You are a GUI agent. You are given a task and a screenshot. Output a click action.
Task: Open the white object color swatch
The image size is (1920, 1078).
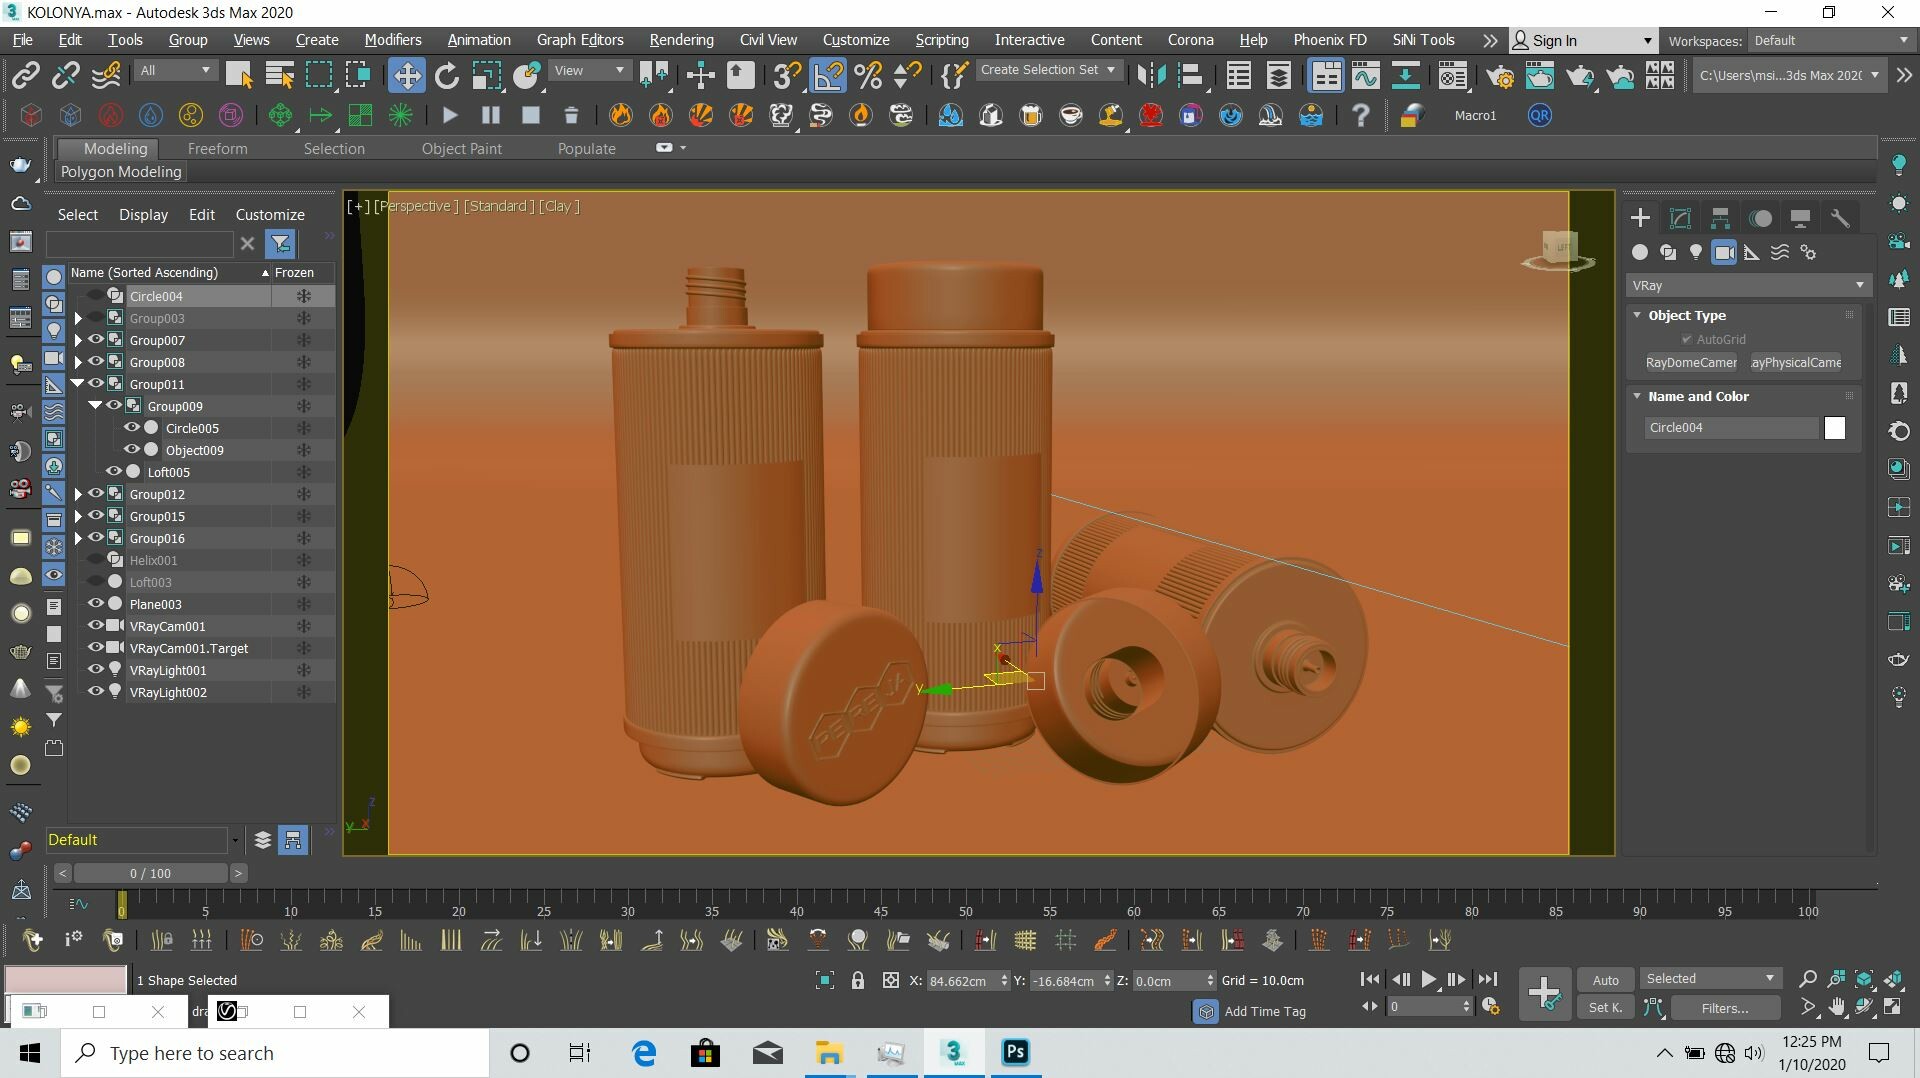1834,428
